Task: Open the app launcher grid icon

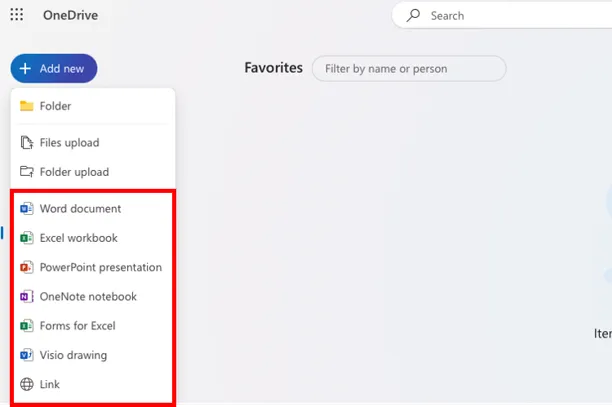Action: tap(17, 15)
